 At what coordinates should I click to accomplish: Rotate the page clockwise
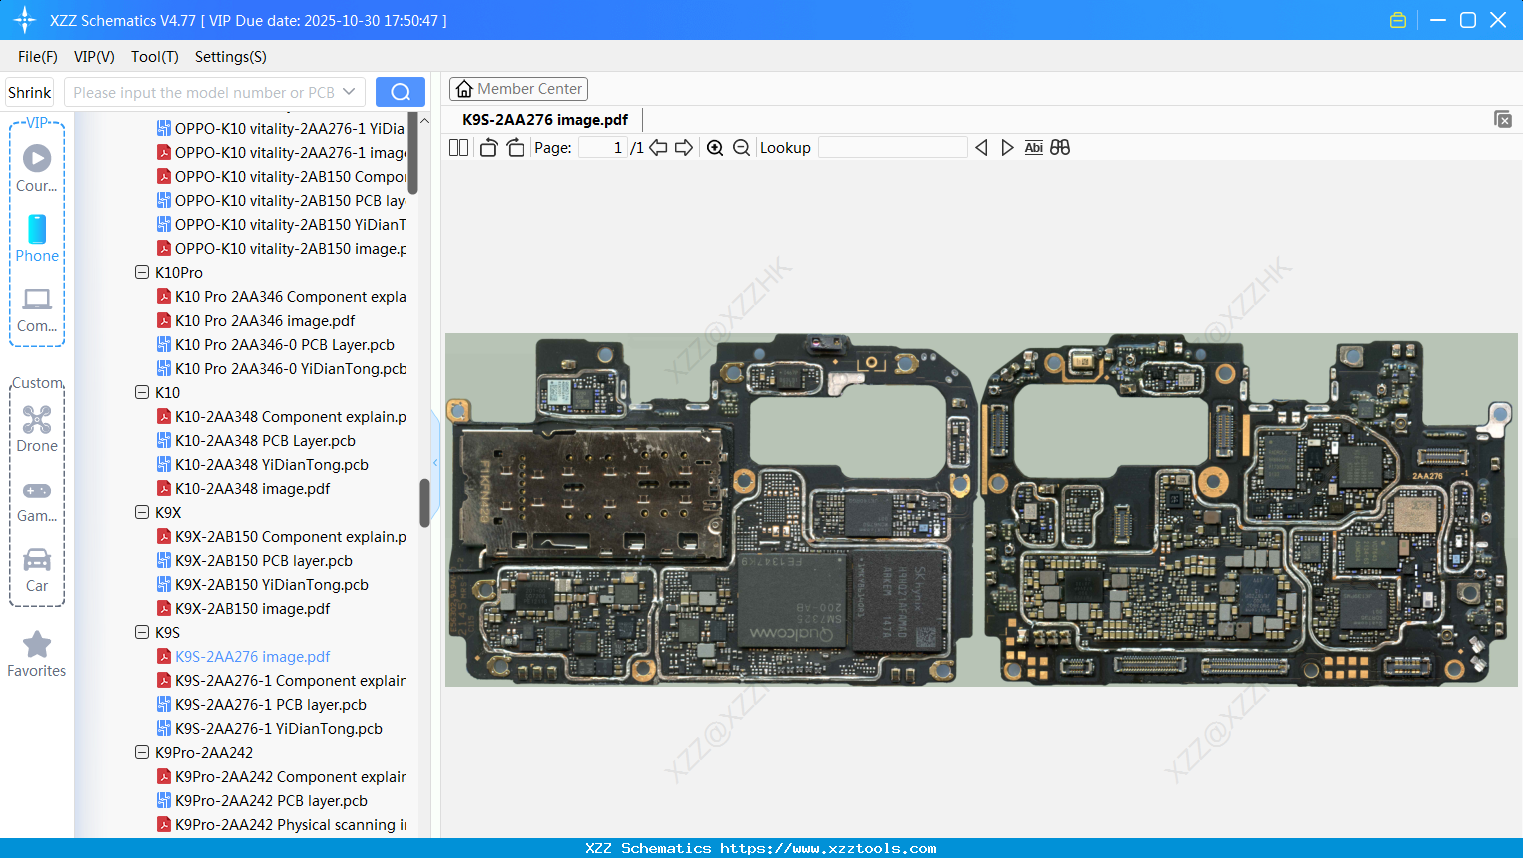click(515, 148)
